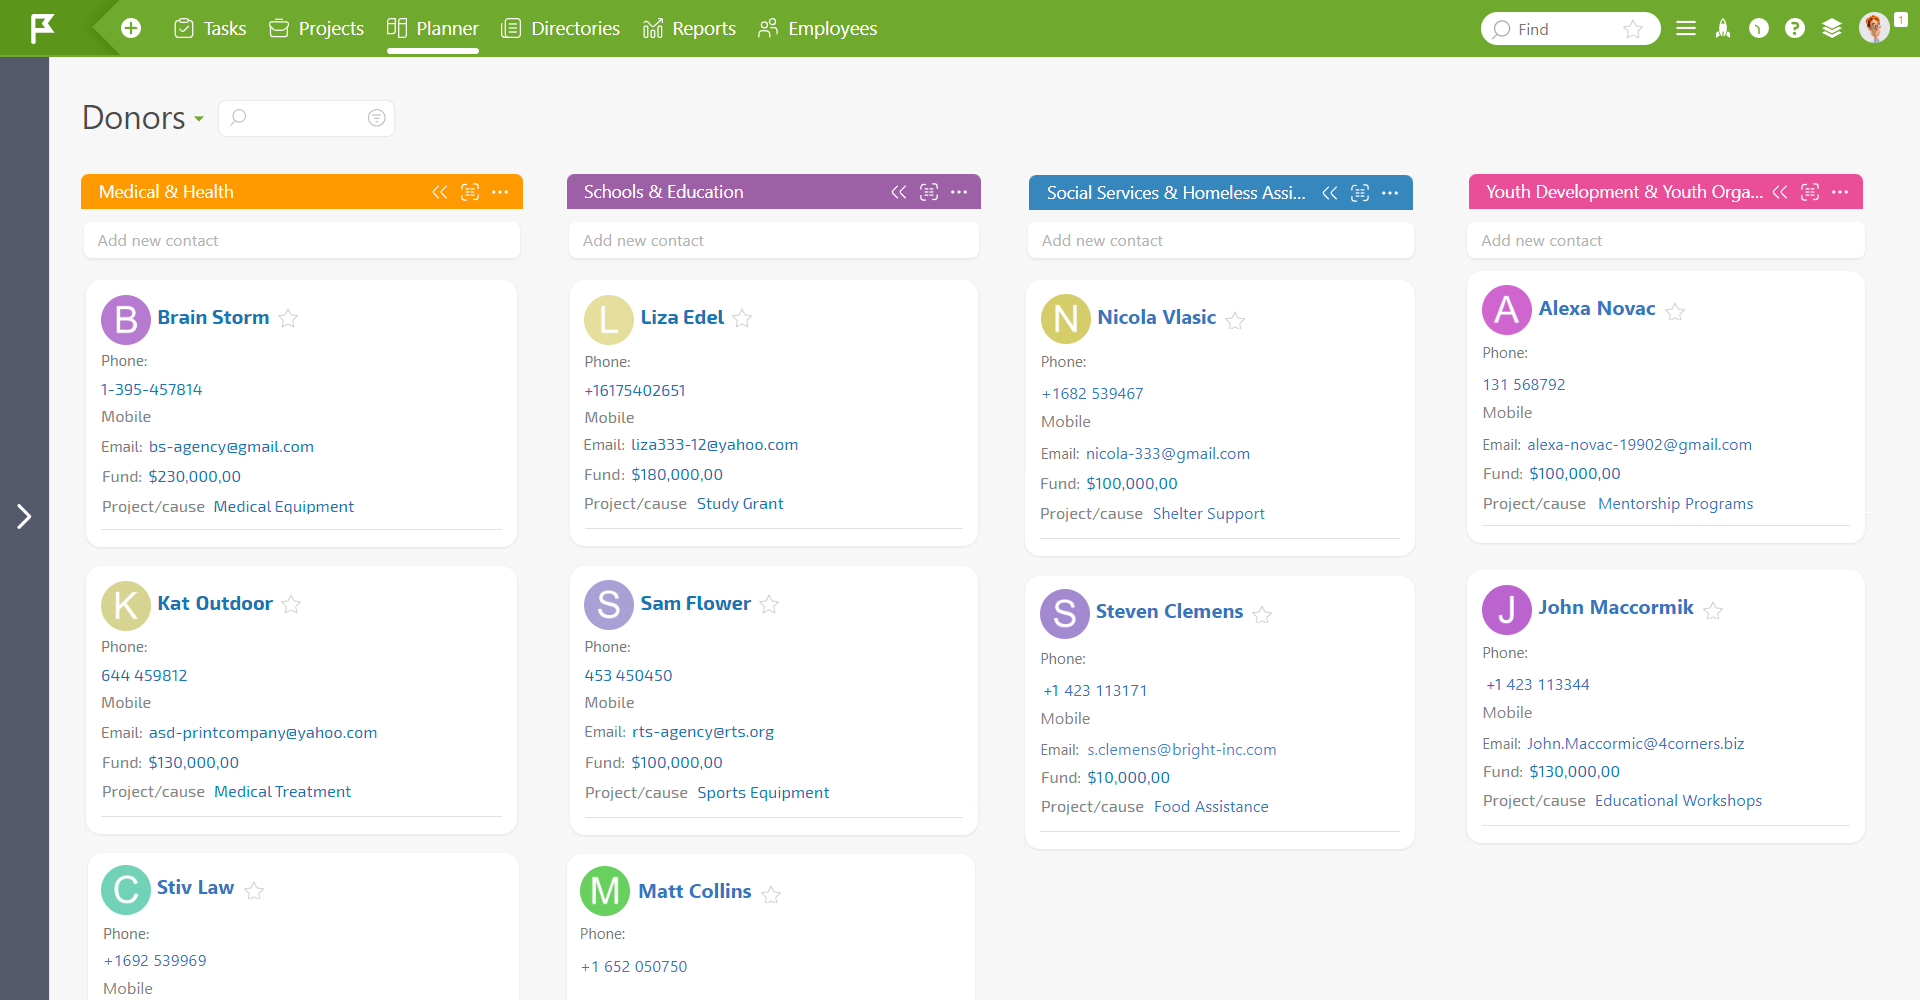
Task: Click Add new contact in Schools & Education
Action: (x=774, y=240)
